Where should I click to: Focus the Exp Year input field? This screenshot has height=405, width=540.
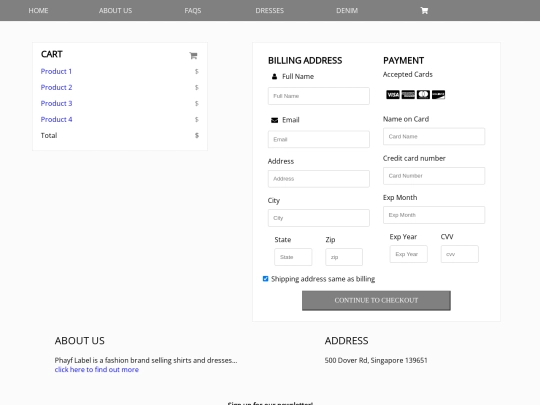click(408, 254)
